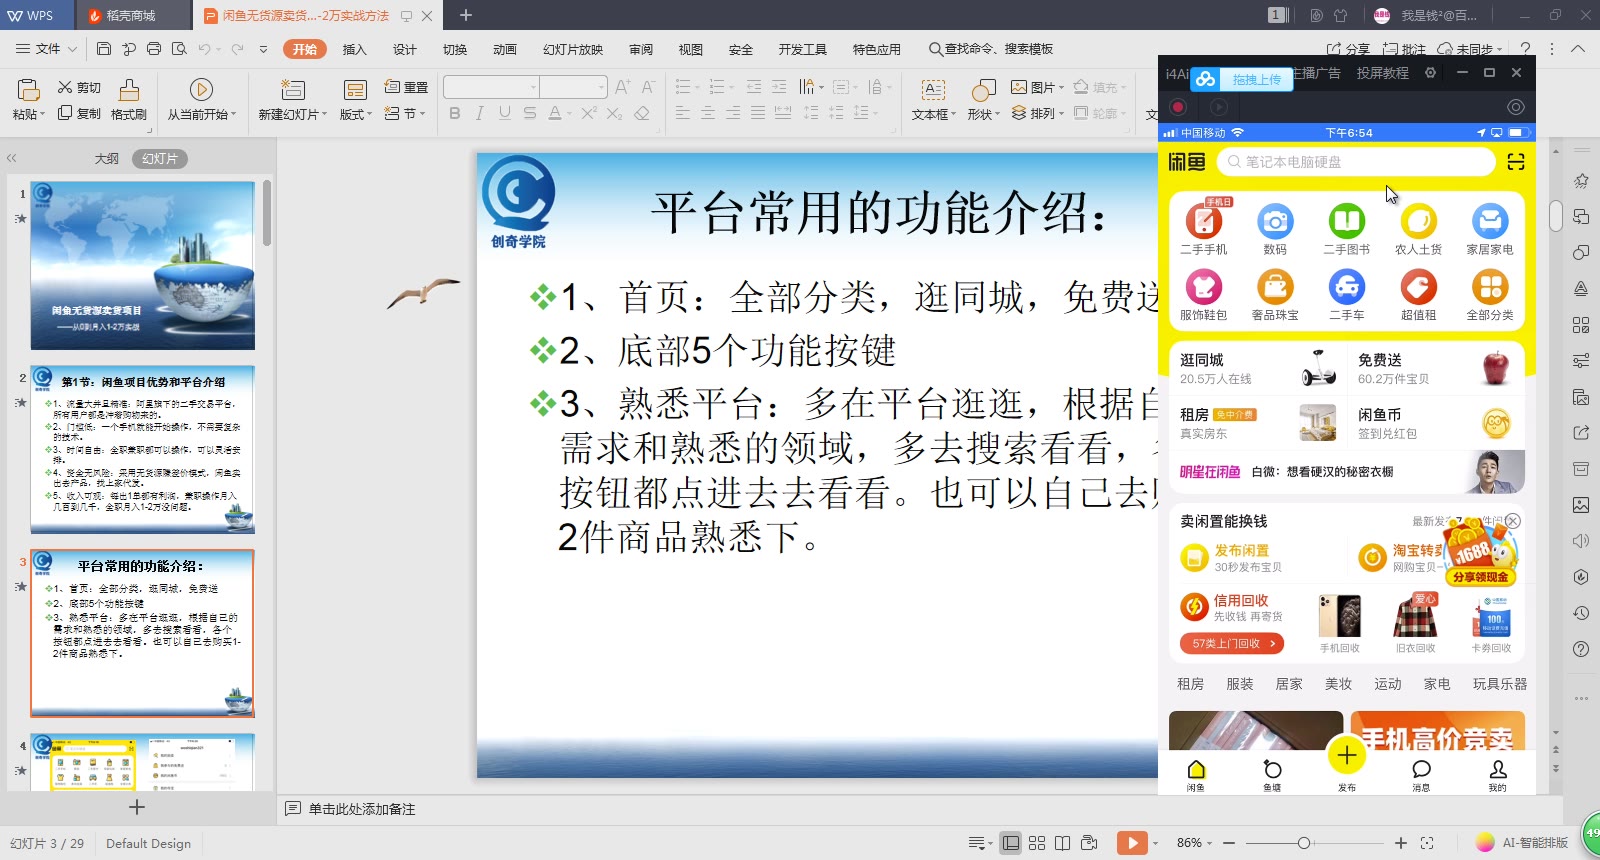Open the 插入 ribbon tab

click(x=355, y=49)
